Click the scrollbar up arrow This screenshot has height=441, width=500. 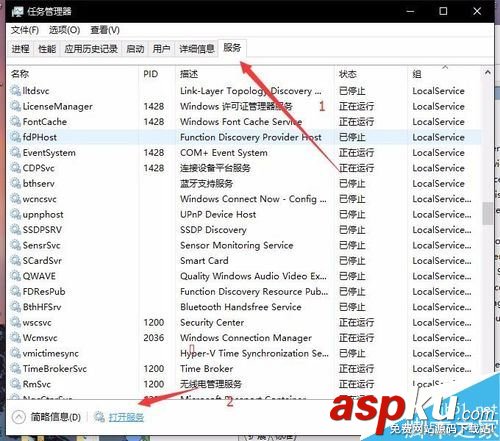[487, 72]
